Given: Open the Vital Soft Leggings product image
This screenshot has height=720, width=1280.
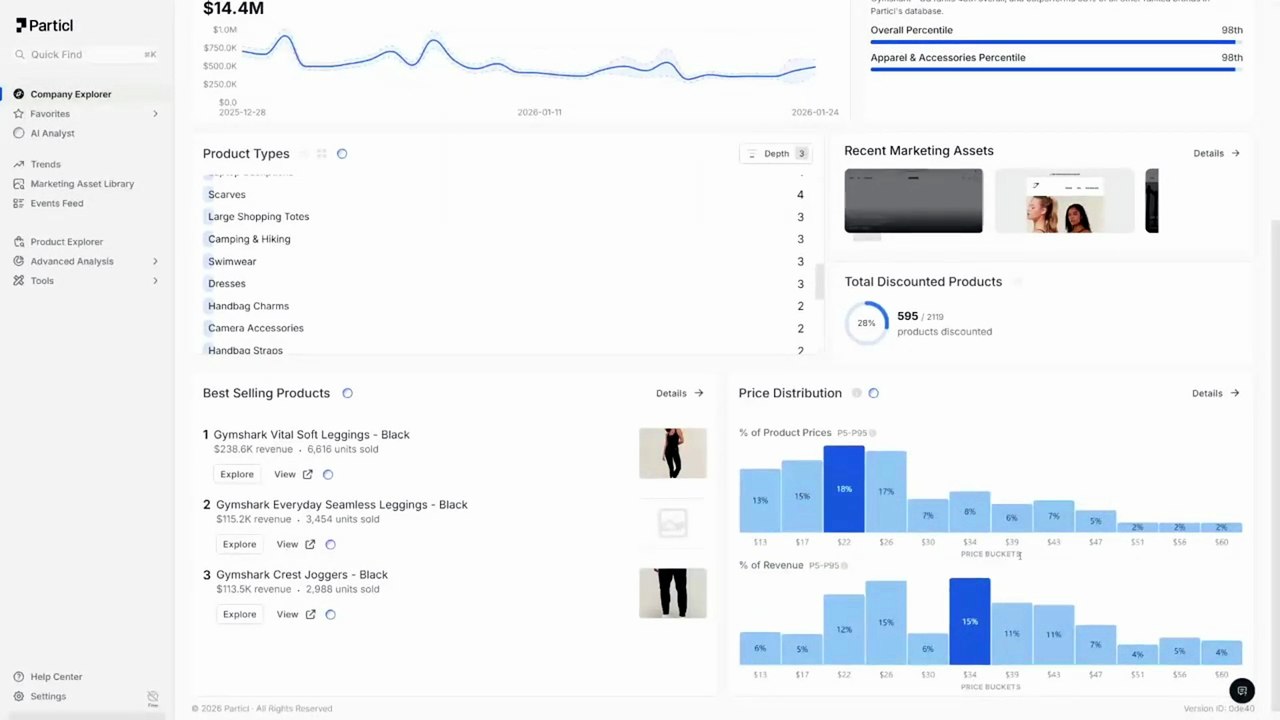Looking at the screenshot, I should pos(673,453).
